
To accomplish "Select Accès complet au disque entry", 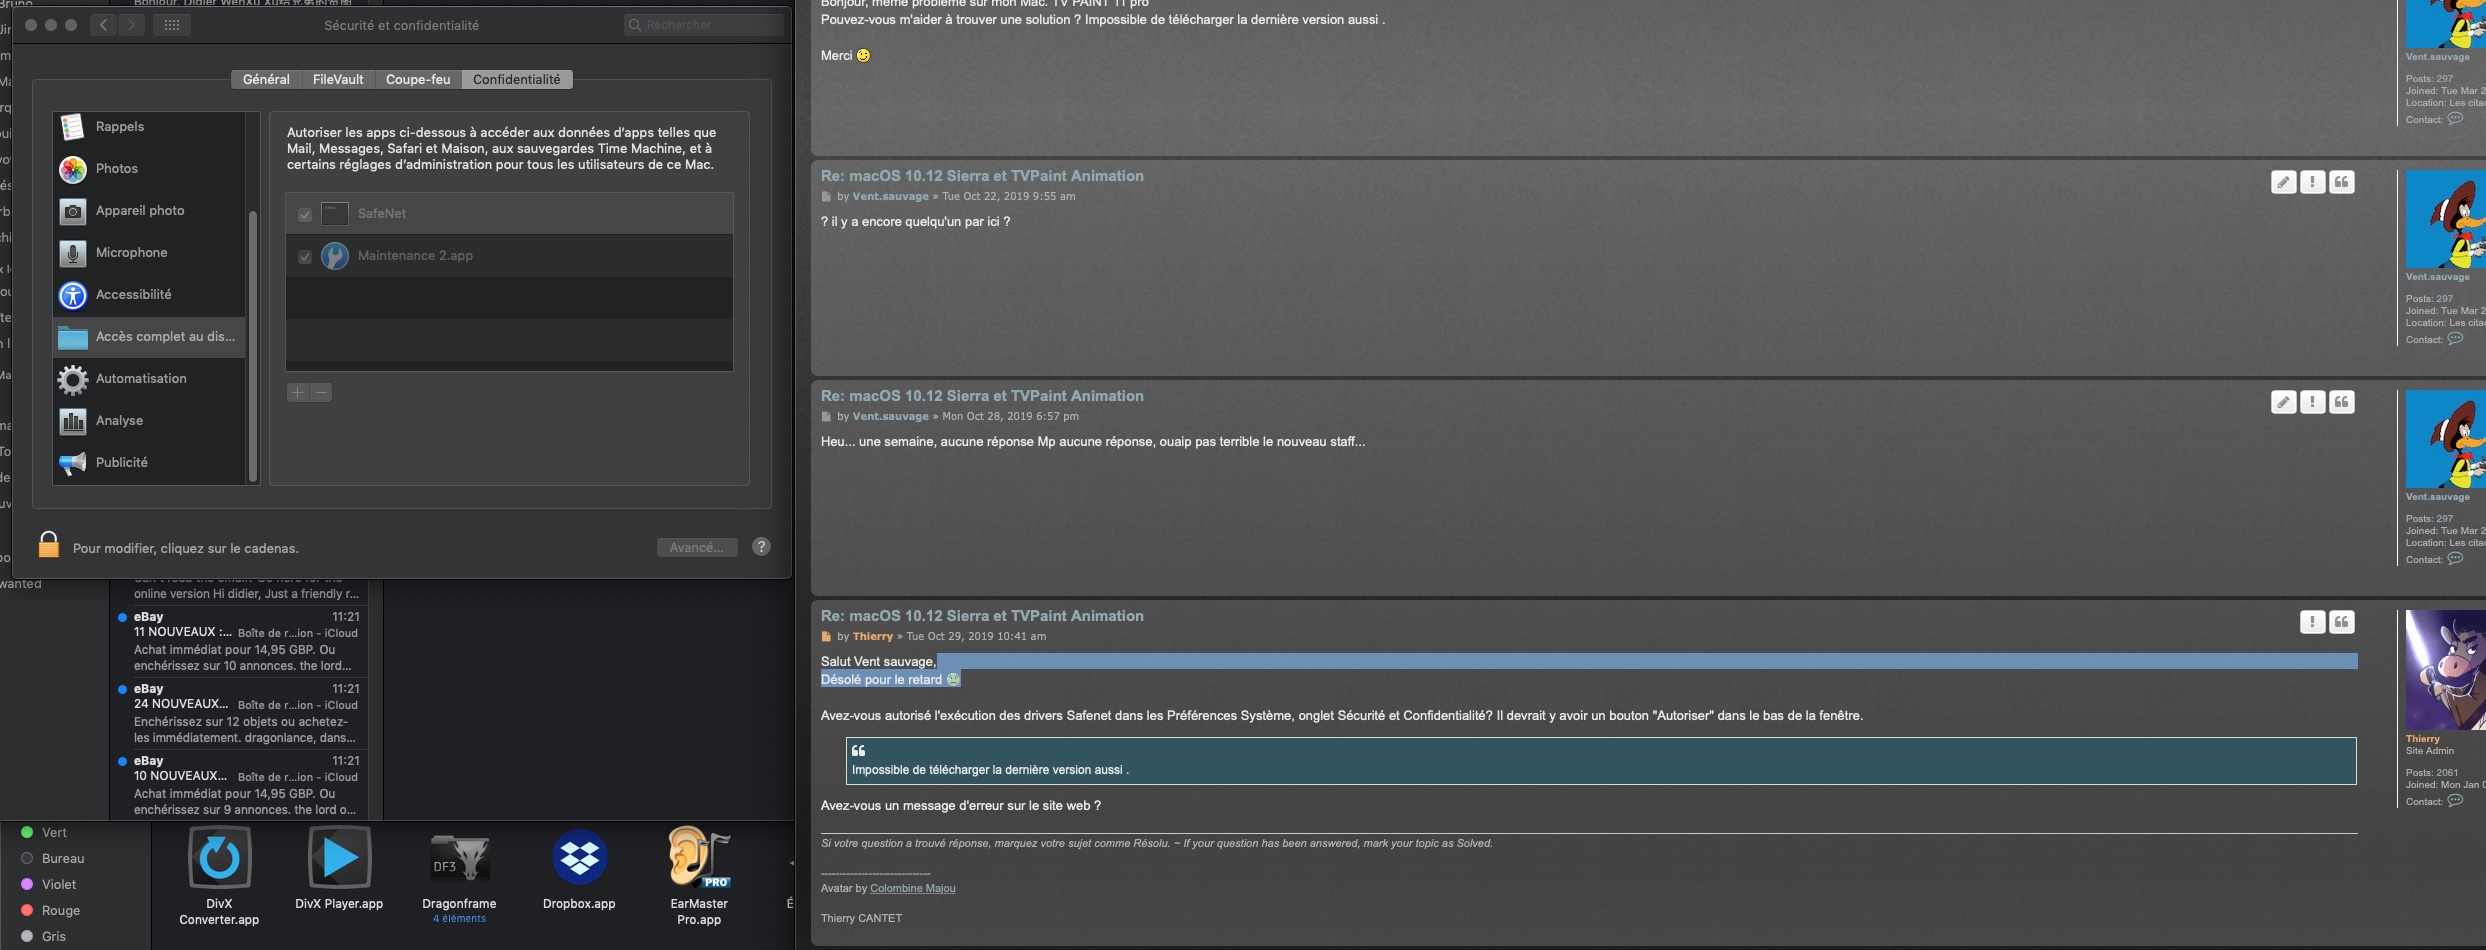I will coord(149,337).
